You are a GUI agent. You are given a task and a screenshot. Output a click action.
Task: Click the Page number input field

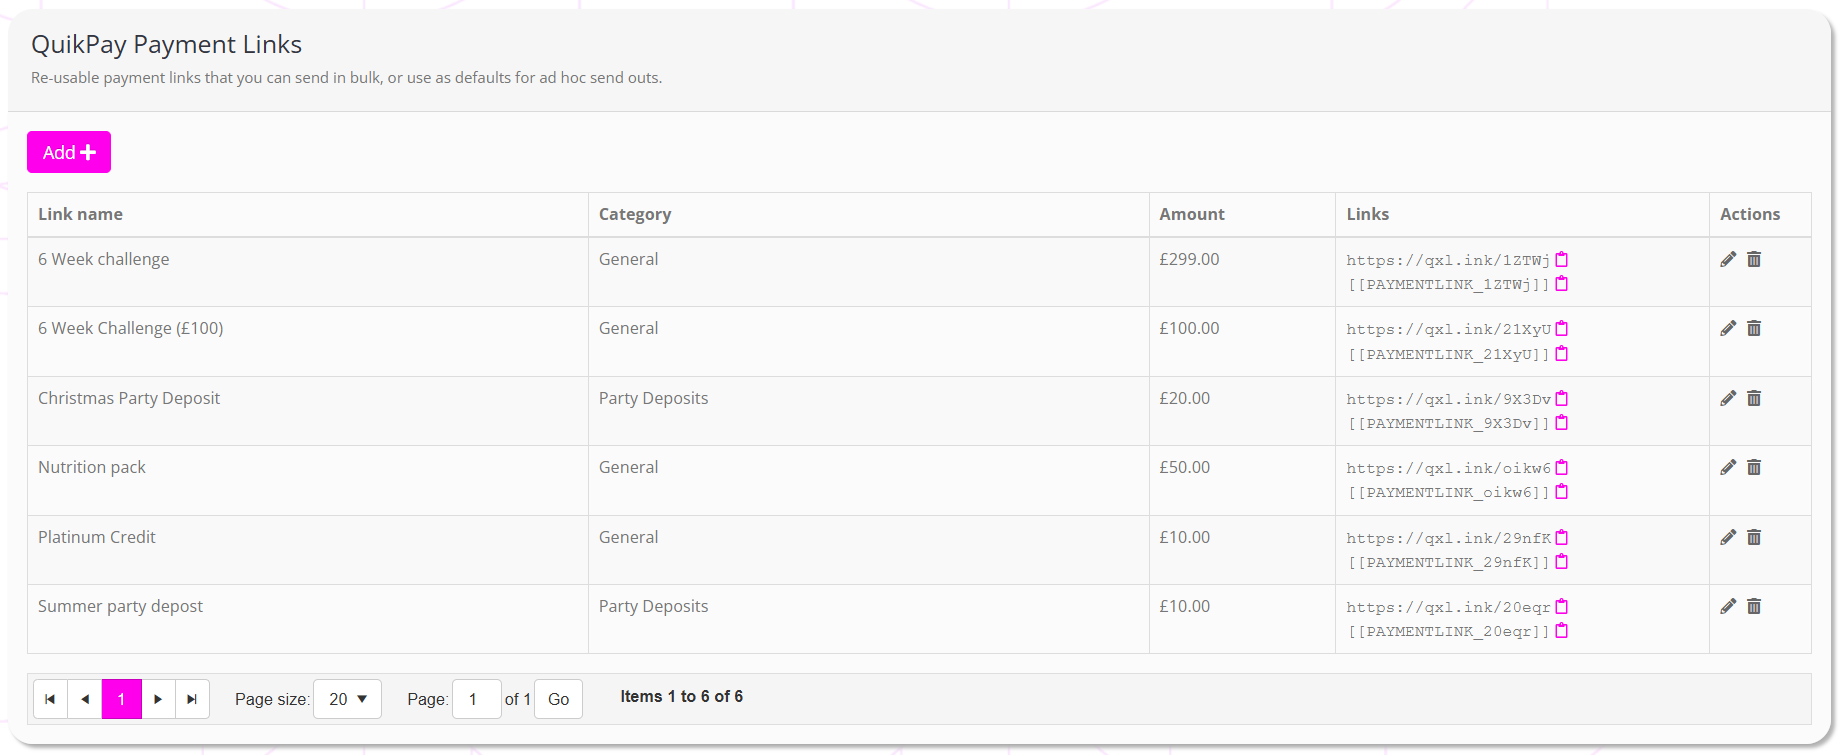click(x=476, y=699)
